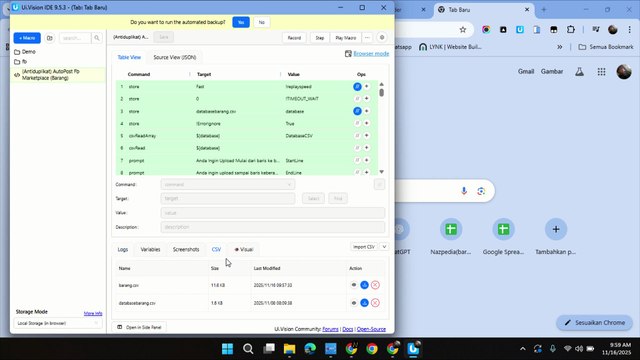Click Open in Side Panel button
Image resolution: width=640 pixels, height=360 pixels.
(139, 327)
